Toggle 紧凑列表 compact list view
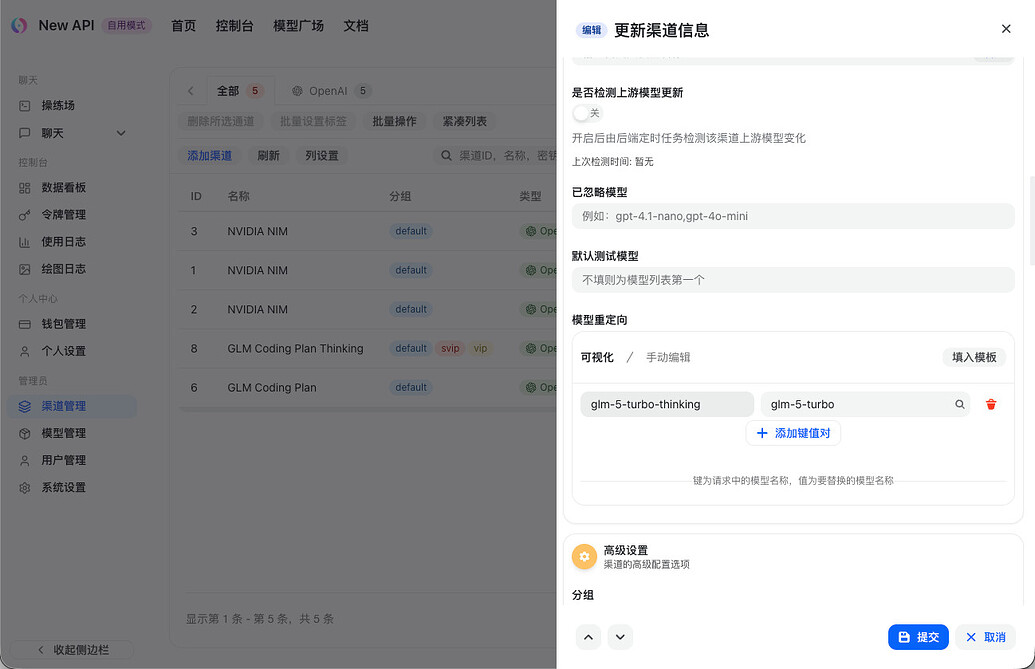This screenshot has width=1035, height=669. coord(465,121)
